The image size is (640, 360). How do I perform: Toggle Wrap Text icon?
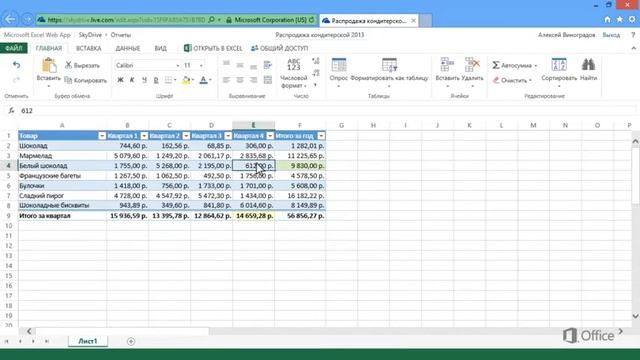pyautogui.click(x=268, y=64)
